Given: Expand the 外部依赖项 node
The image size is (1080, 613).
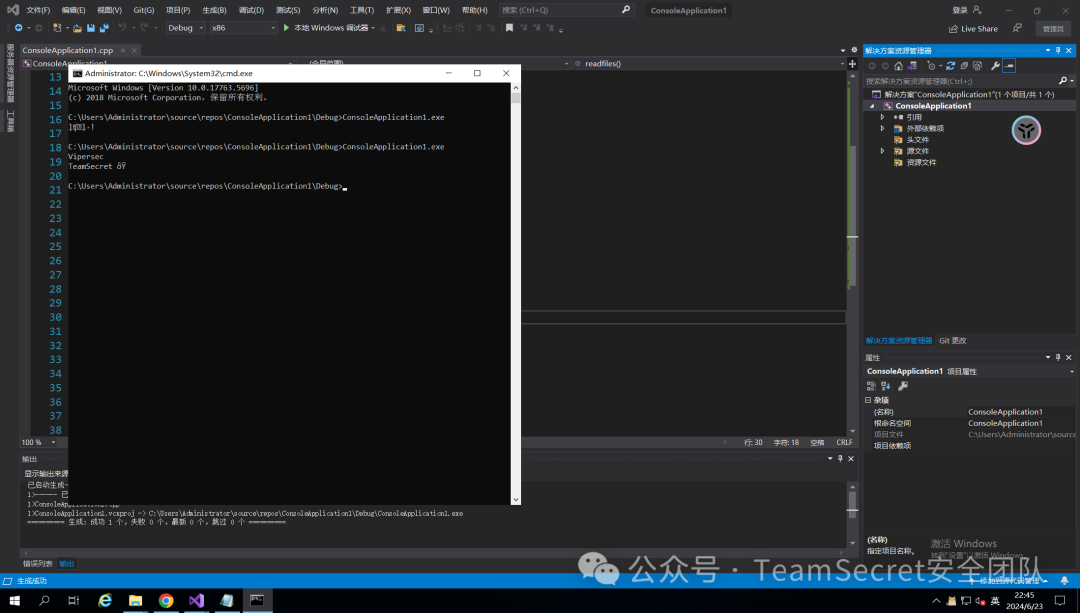Looking at the screenshot, I should [882, 129].
